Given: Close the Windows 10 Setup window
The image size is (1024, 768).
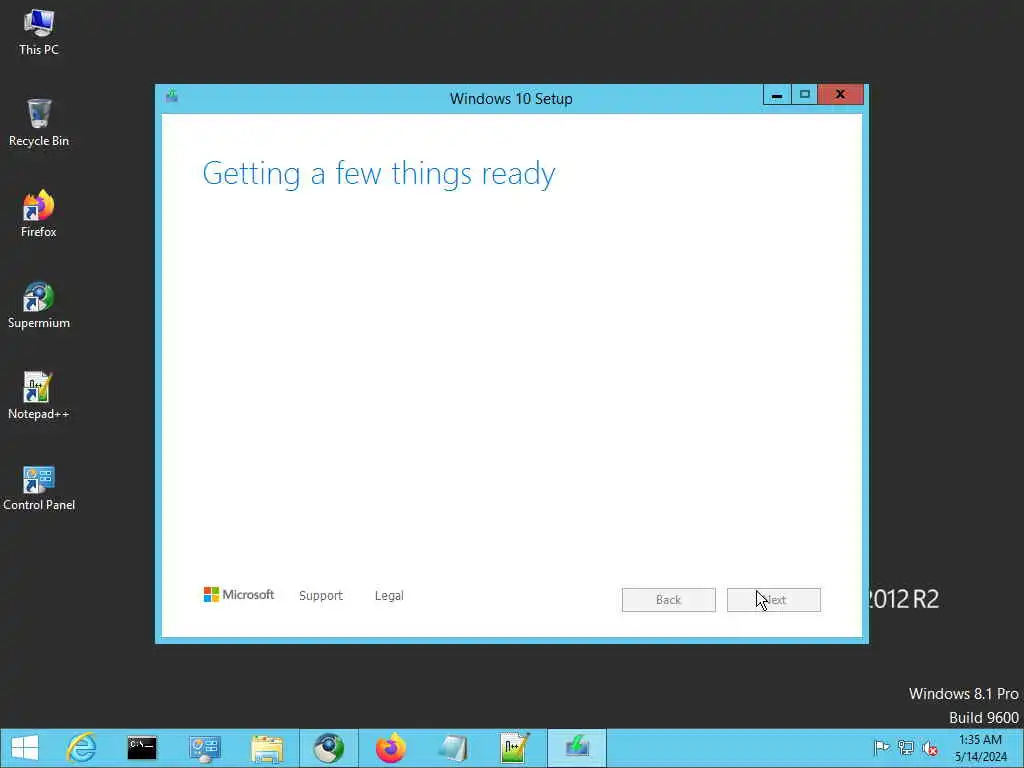Looking at the screenshot, I should [x=840, y=95].
